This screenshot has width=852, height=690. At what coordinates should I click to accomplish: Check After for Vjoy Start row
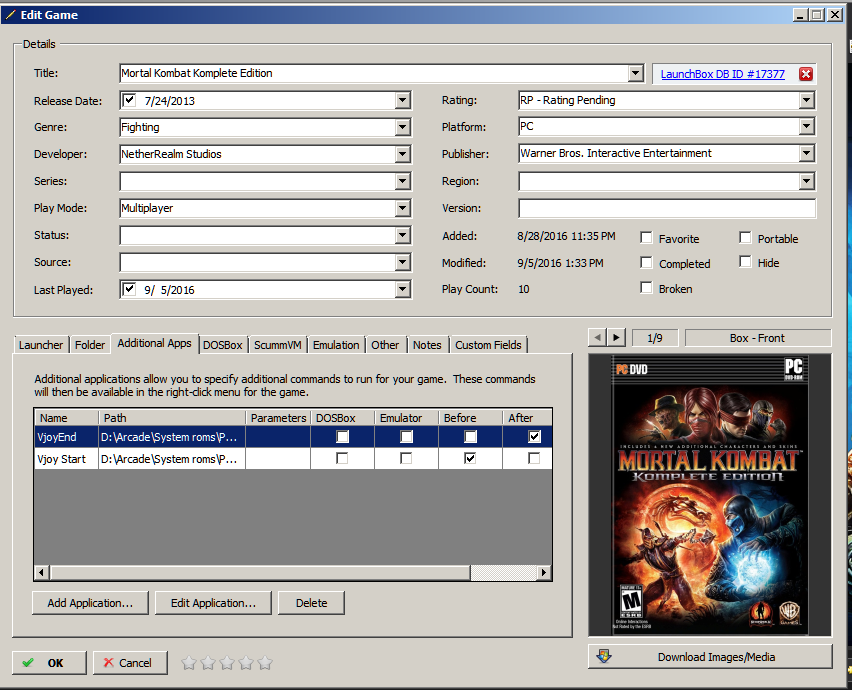[534, 459]
